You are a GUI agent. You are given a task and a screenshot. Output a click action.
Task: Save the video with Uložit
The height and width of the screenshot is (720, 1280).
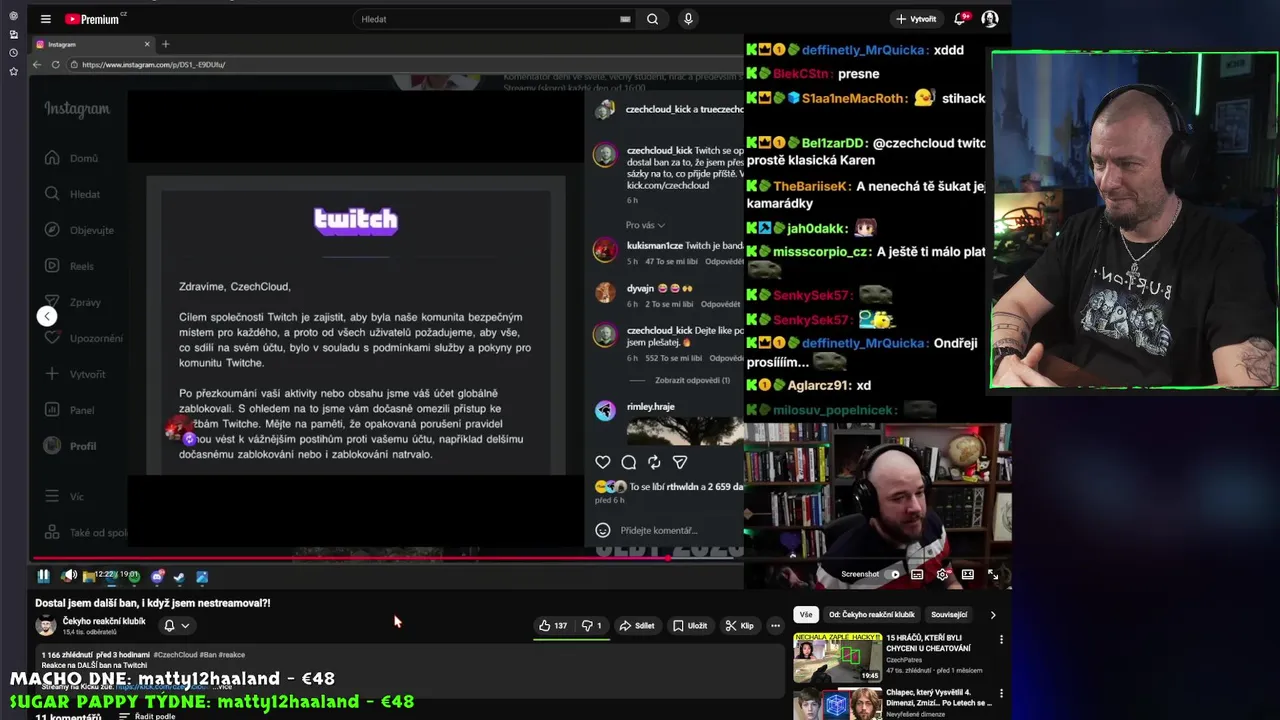(x=690, y=626)
